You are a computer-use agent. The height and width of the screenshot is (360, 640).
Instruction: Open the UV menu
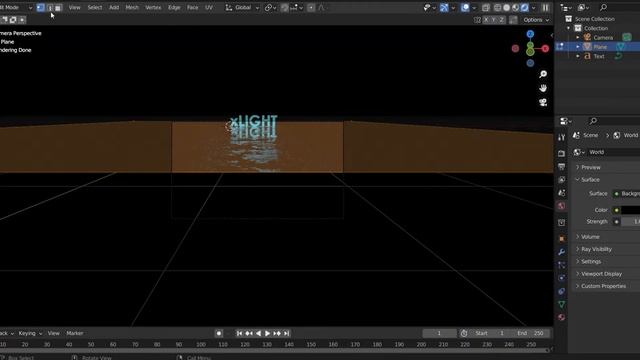coord(209,7)
